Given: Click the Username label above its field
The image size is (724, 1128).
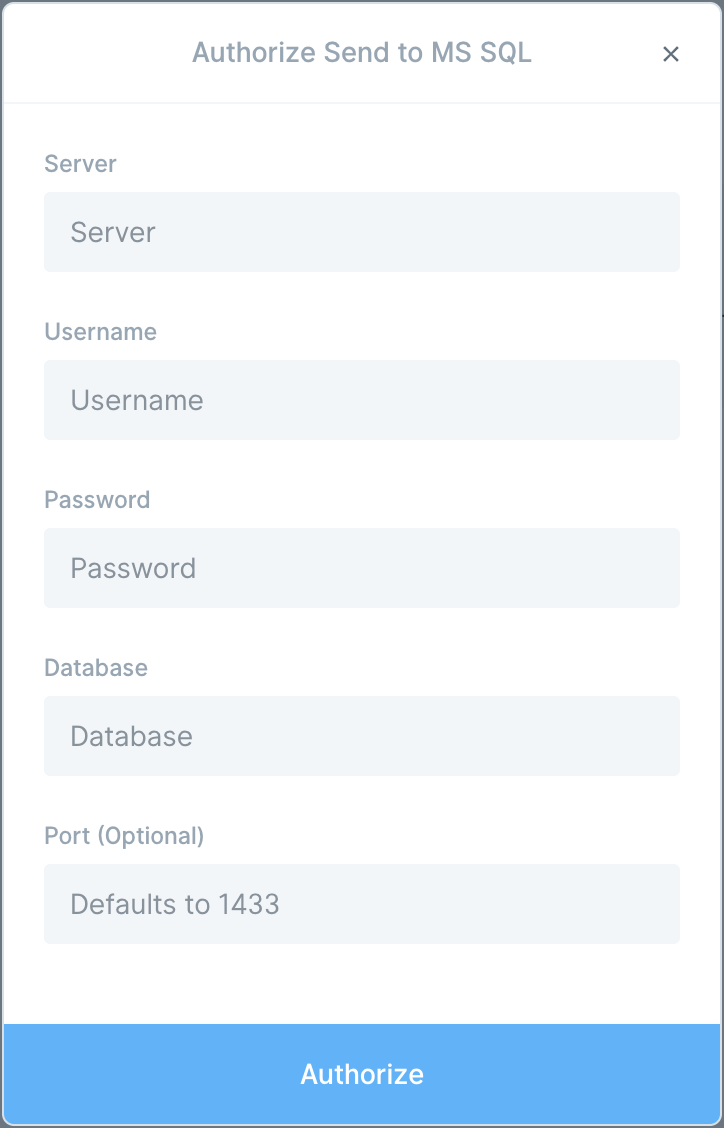Looking at the screenshot, I should (x=100, y=332).
